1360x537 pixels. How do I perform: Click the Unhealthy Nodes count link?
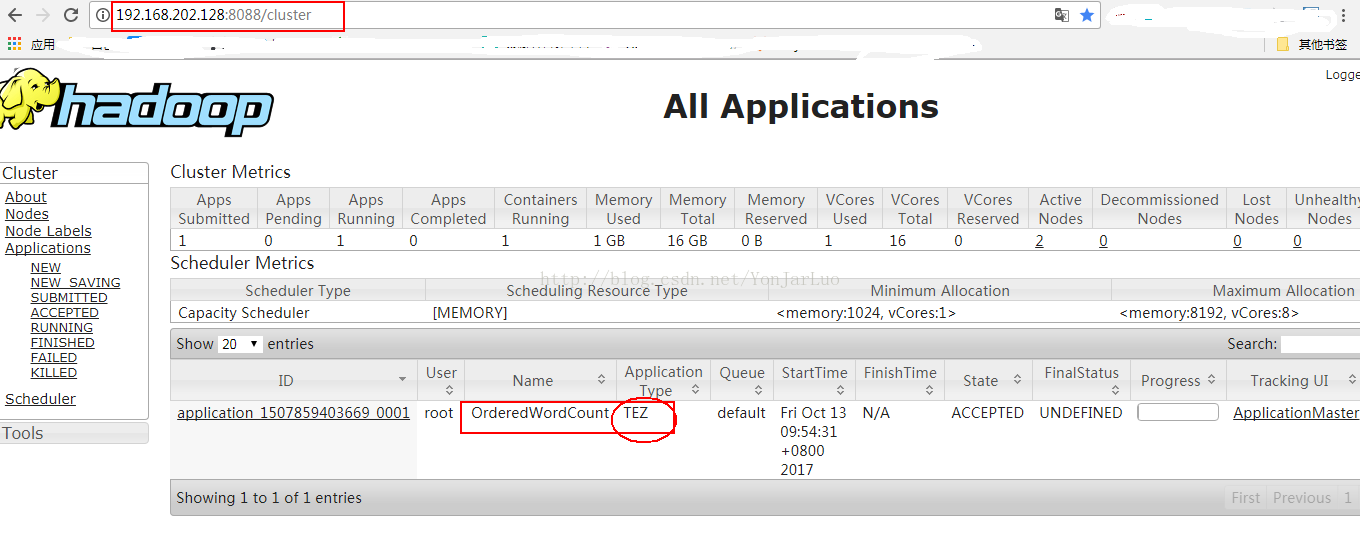pos(1297,241)
